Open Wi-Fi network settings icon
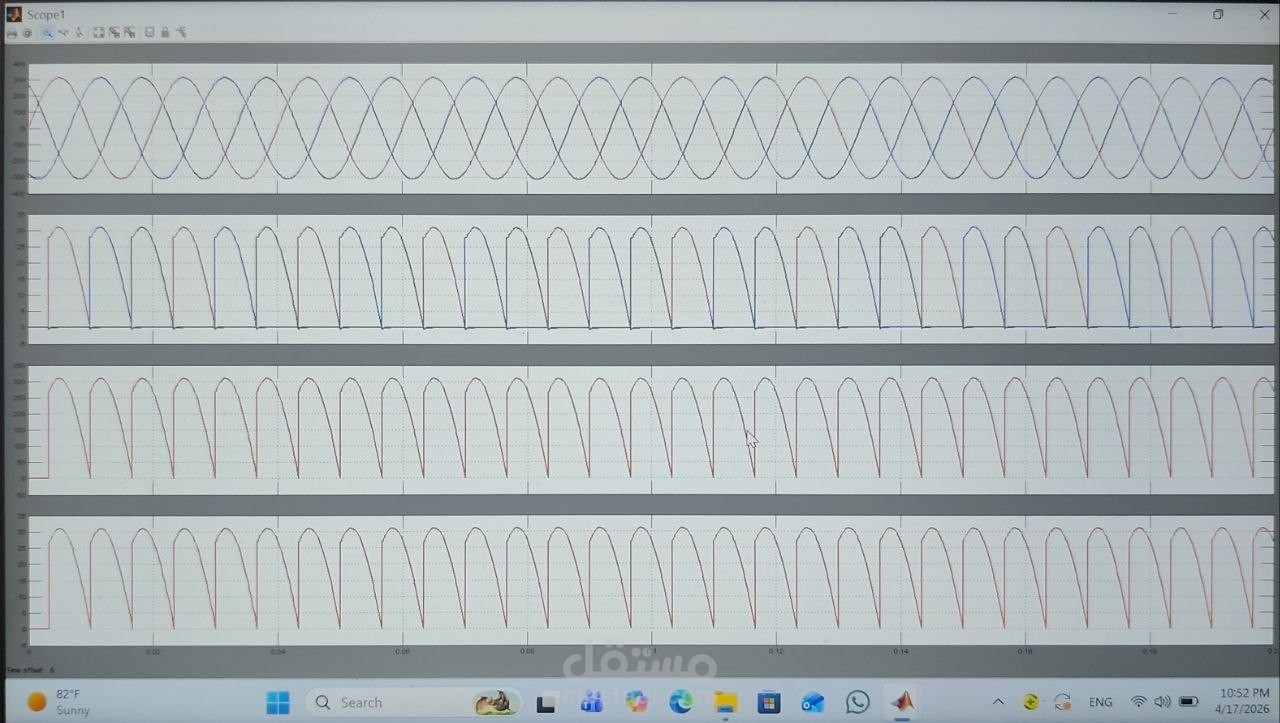 pos(1138,702)
